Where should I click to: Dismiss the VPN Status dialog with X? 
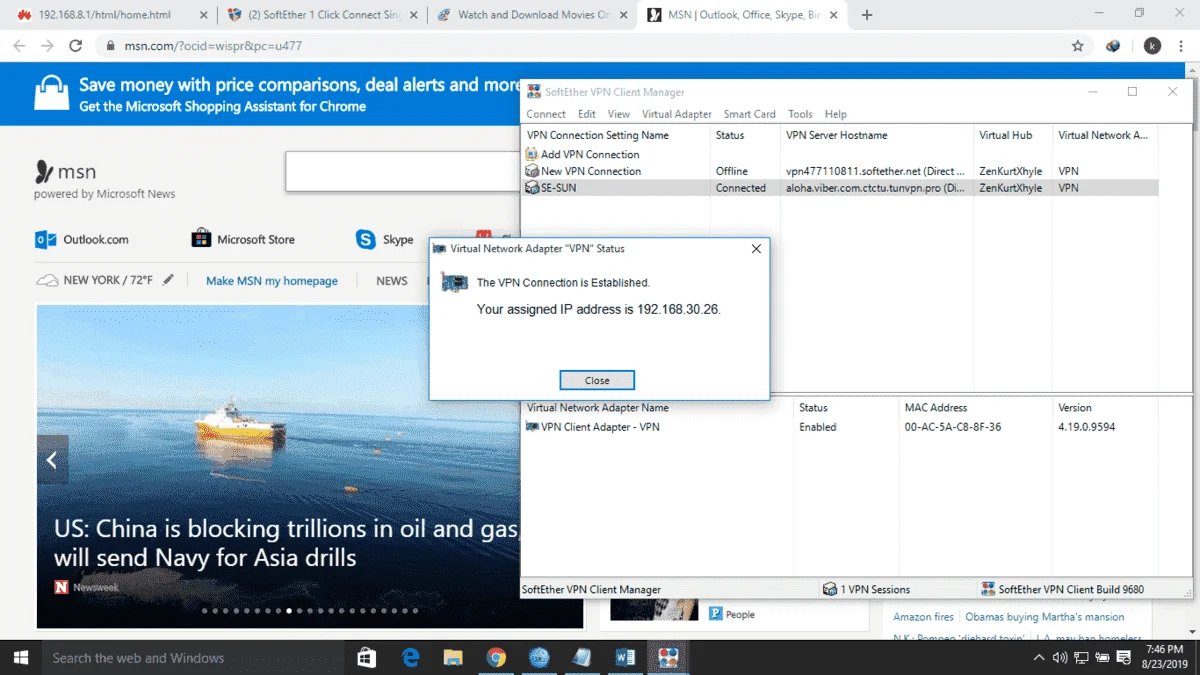(756, 248)
